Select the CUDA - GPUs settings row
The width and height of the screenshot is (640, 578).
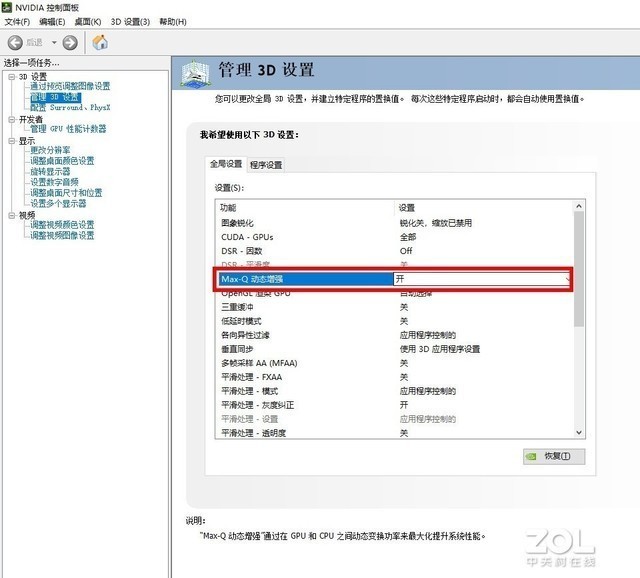[x=394, y=237]
